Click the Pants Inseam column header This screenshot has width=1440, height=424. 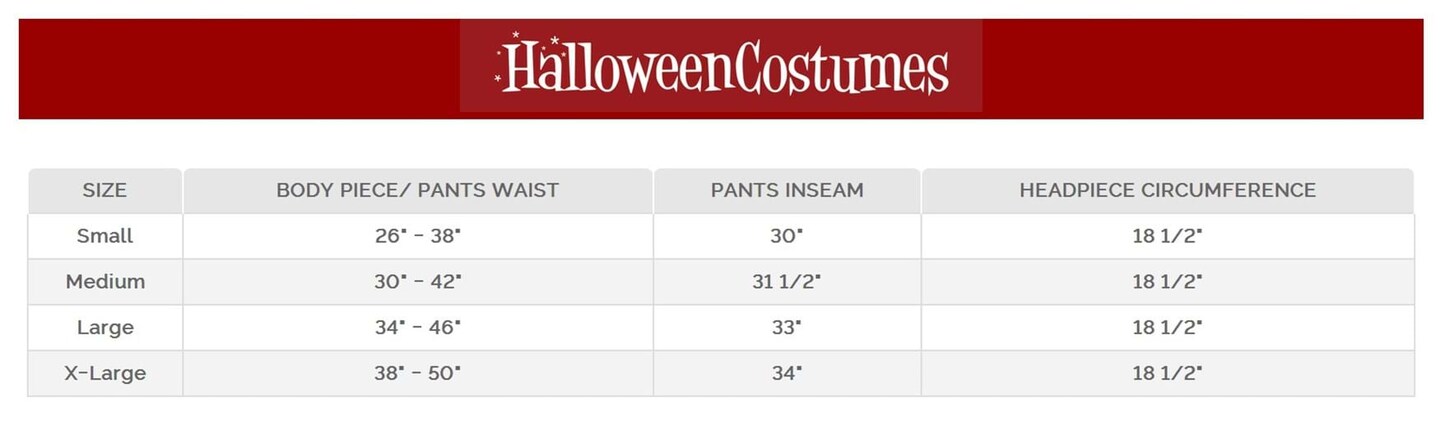pyautogui.click(x=786, y=190)
